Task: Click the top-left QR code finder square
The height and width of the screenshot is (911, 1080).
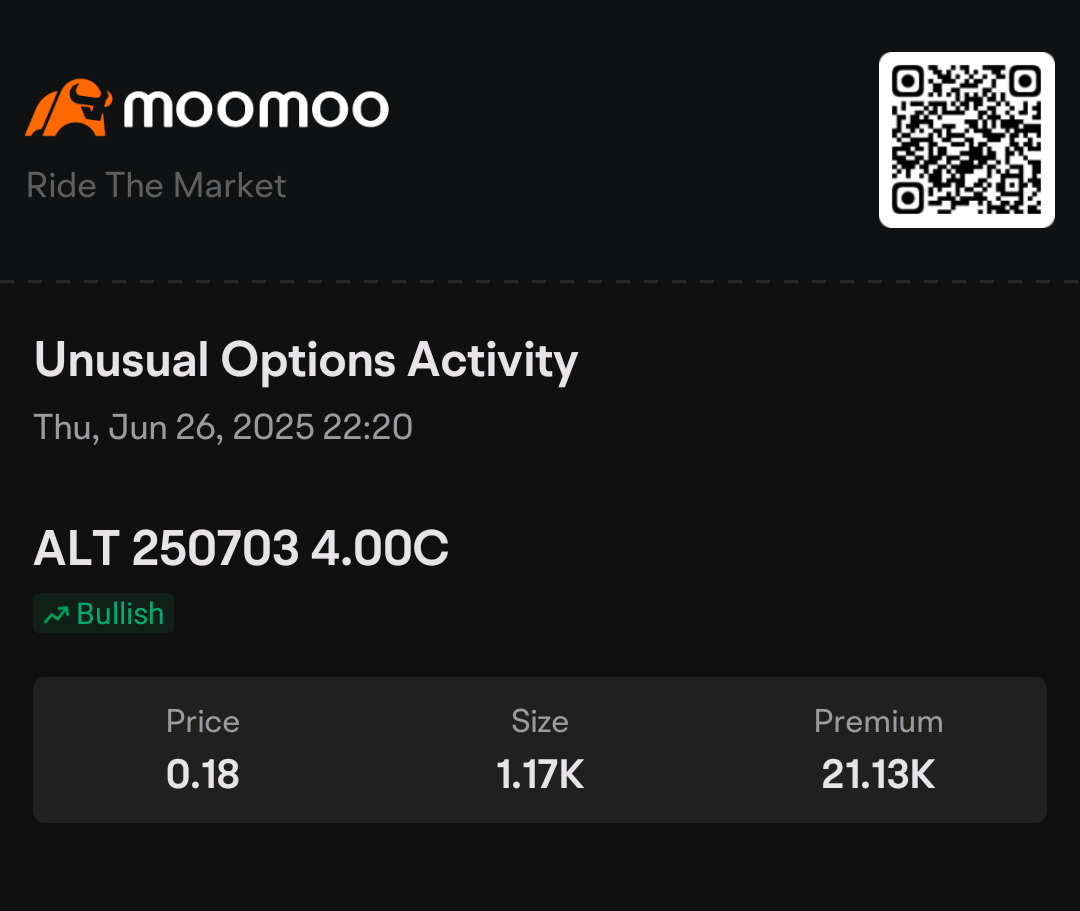Action: [x=908, y=82]
